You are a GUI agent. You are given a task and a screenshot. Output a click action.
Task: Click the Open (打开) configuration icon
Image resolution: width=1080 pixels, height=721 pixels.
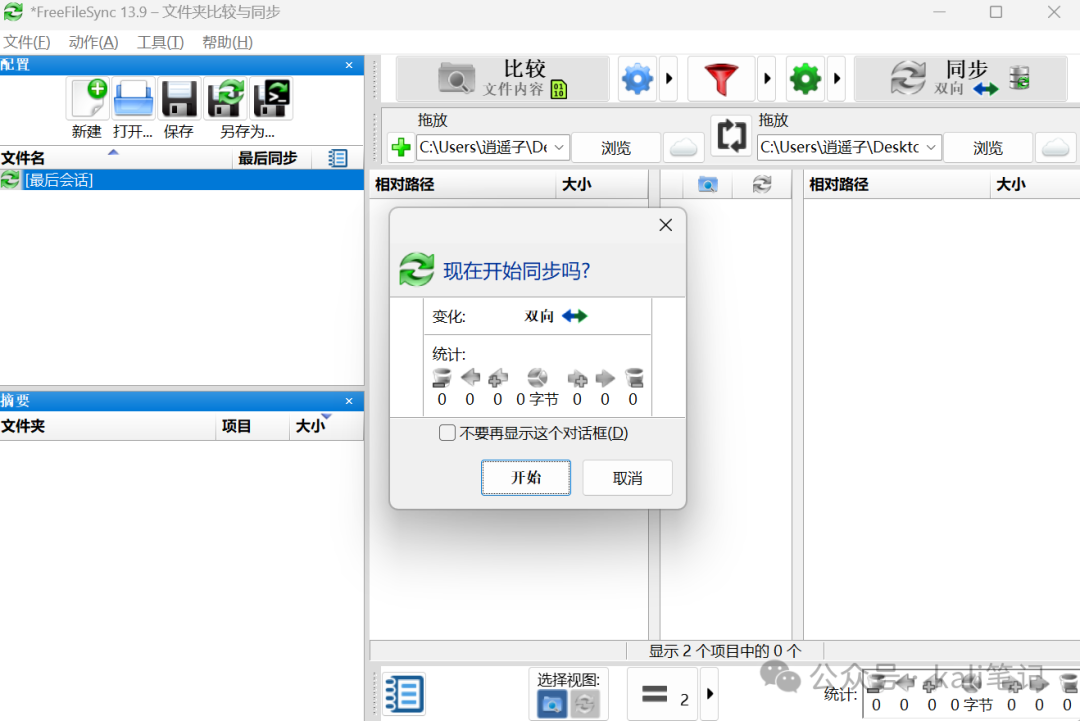pos(133,100)
